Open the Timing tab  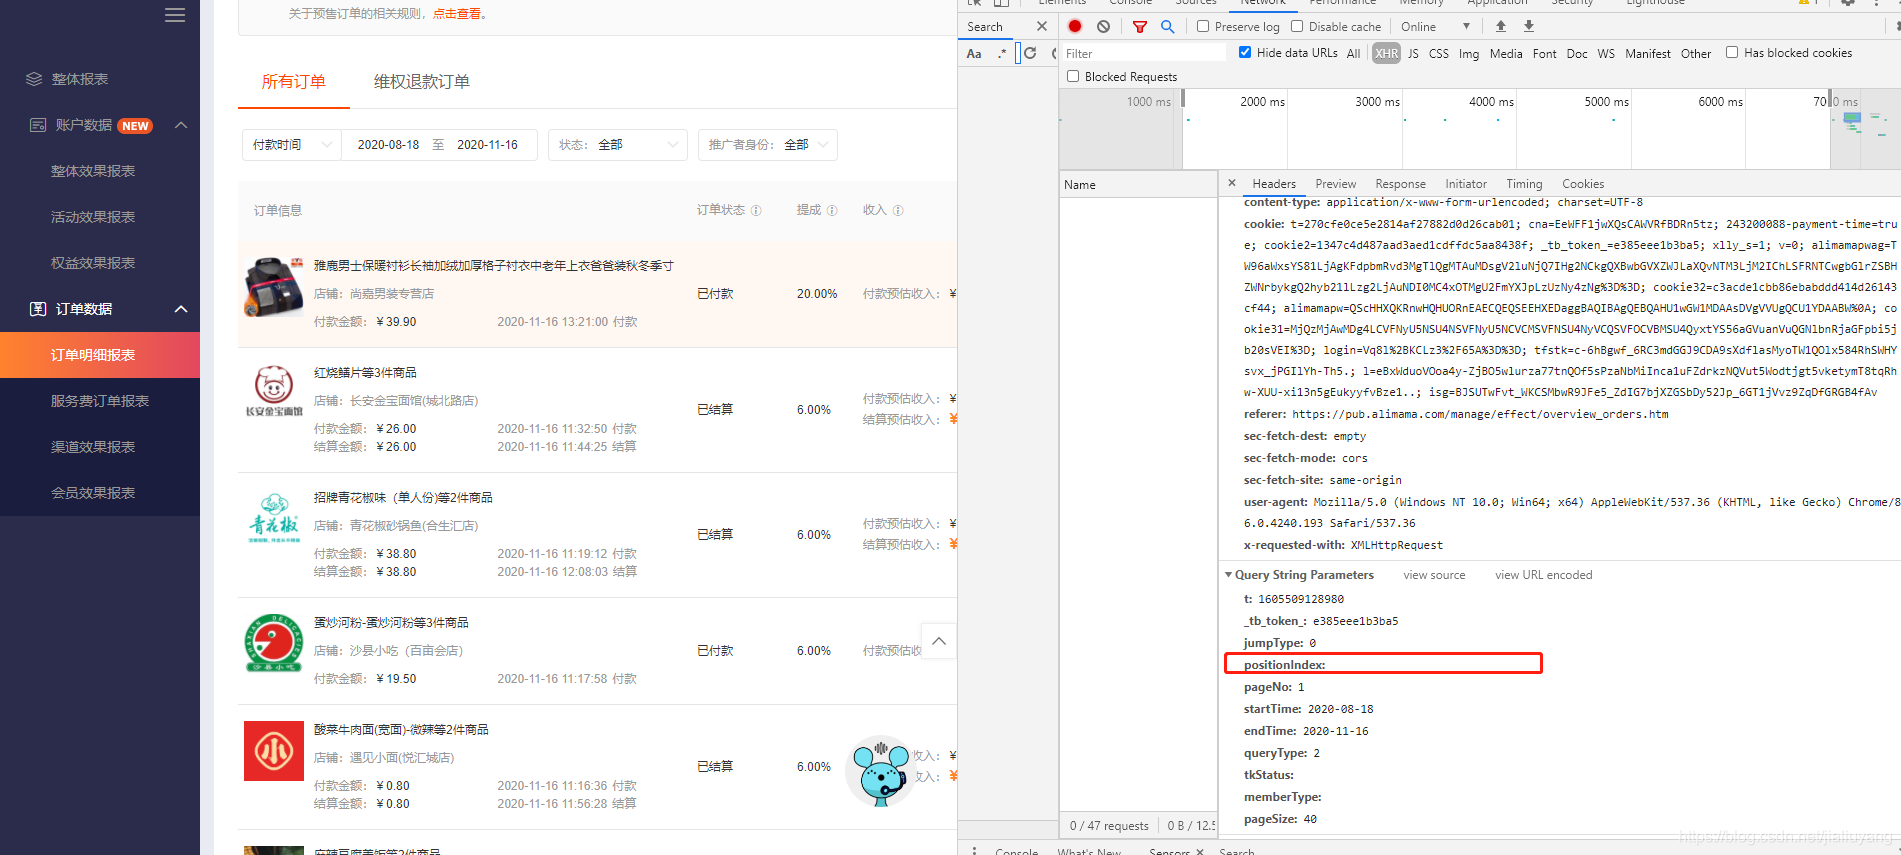tap(1524, 184)
